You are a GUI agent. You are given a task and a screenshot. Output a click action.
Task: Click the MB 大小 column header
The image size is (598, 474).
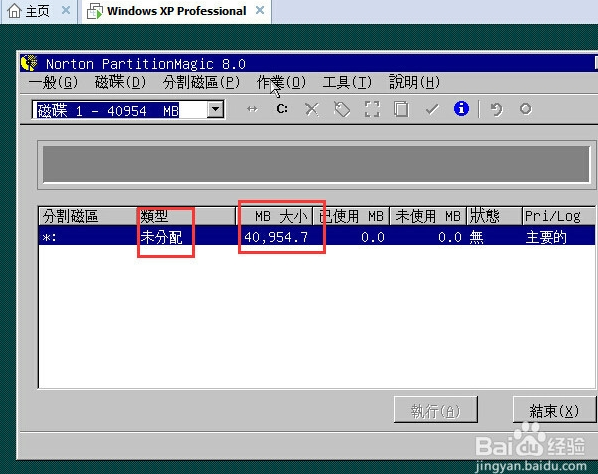(x=274, y=216)
